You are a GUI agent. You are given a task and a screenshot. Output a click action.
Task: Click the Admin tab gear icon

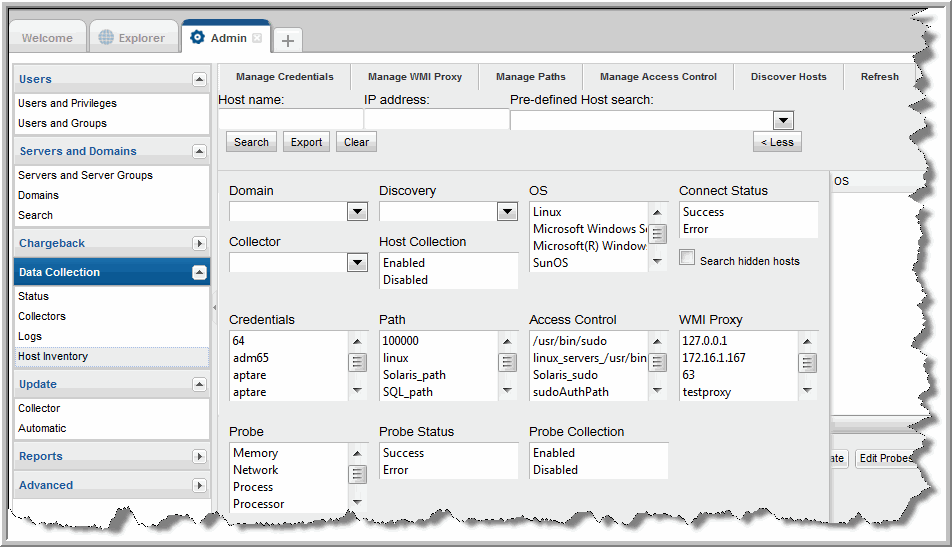point(197,38)
